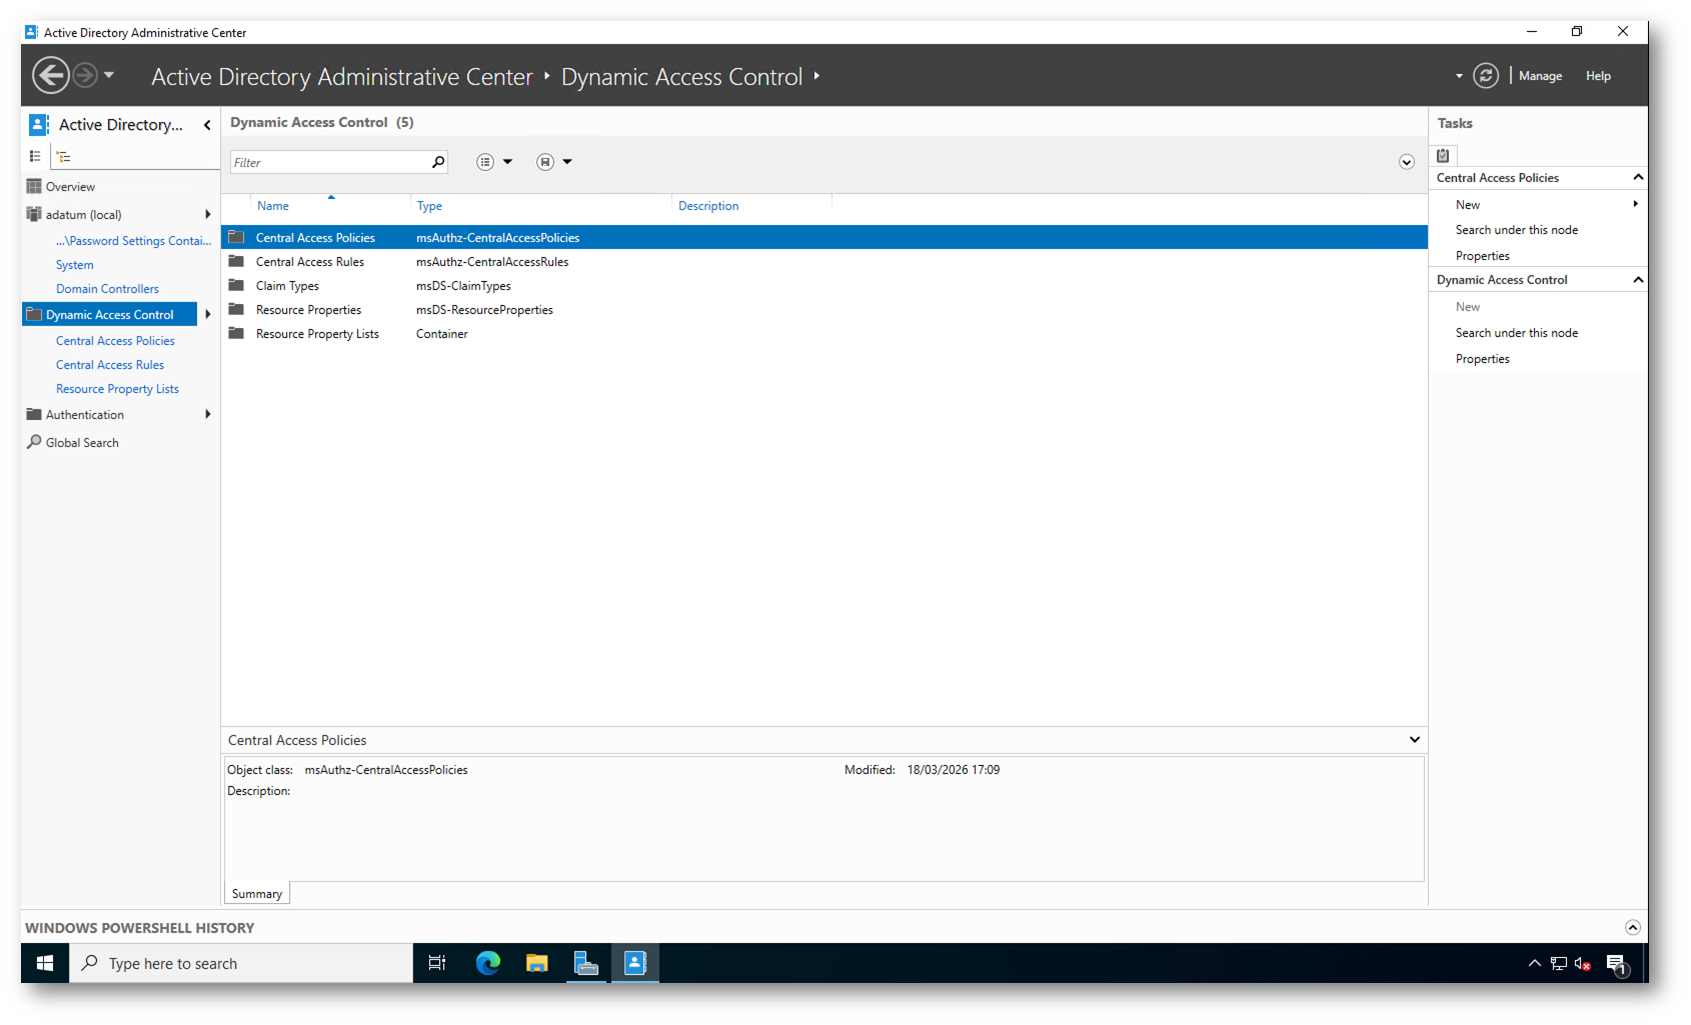This screenshot has height=1025, width=1691.
Task: Click Central Access Rules in navigation pane
Action: [110, 365]
